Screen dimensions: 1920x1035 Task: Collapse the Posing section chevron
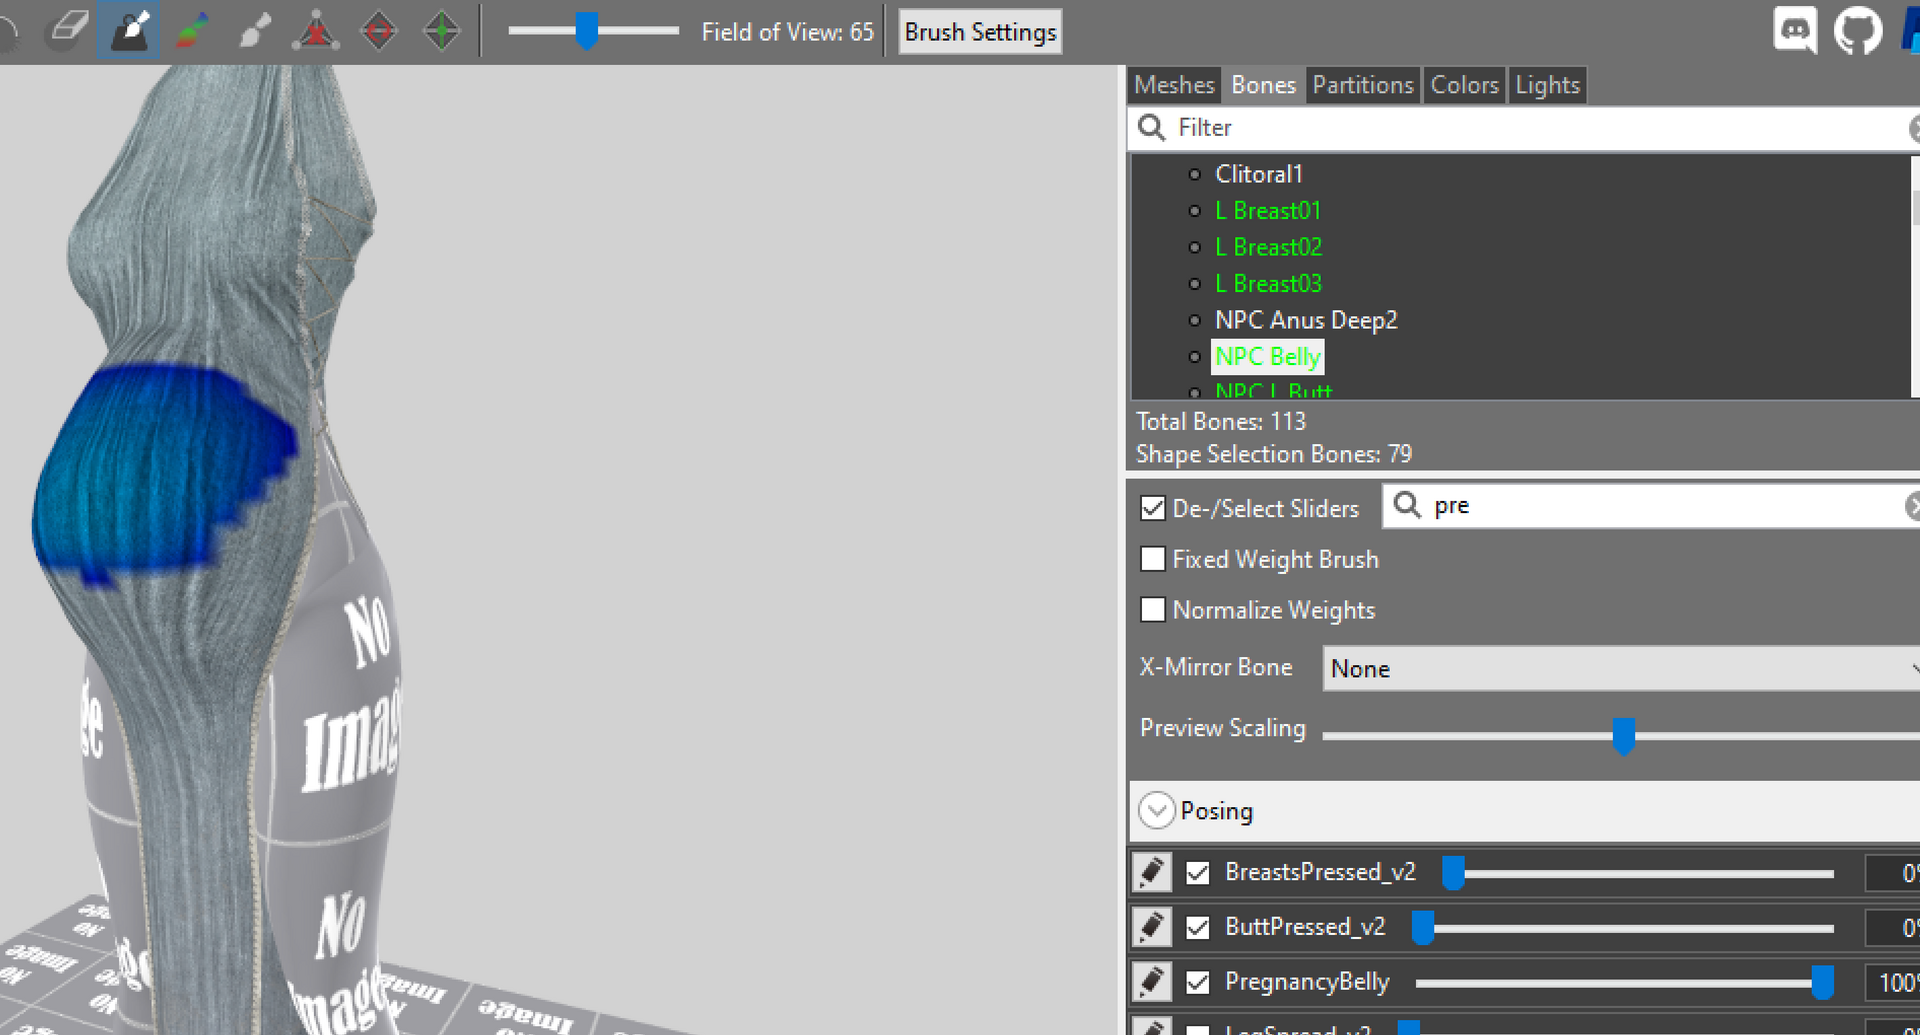coord(1157,810)
